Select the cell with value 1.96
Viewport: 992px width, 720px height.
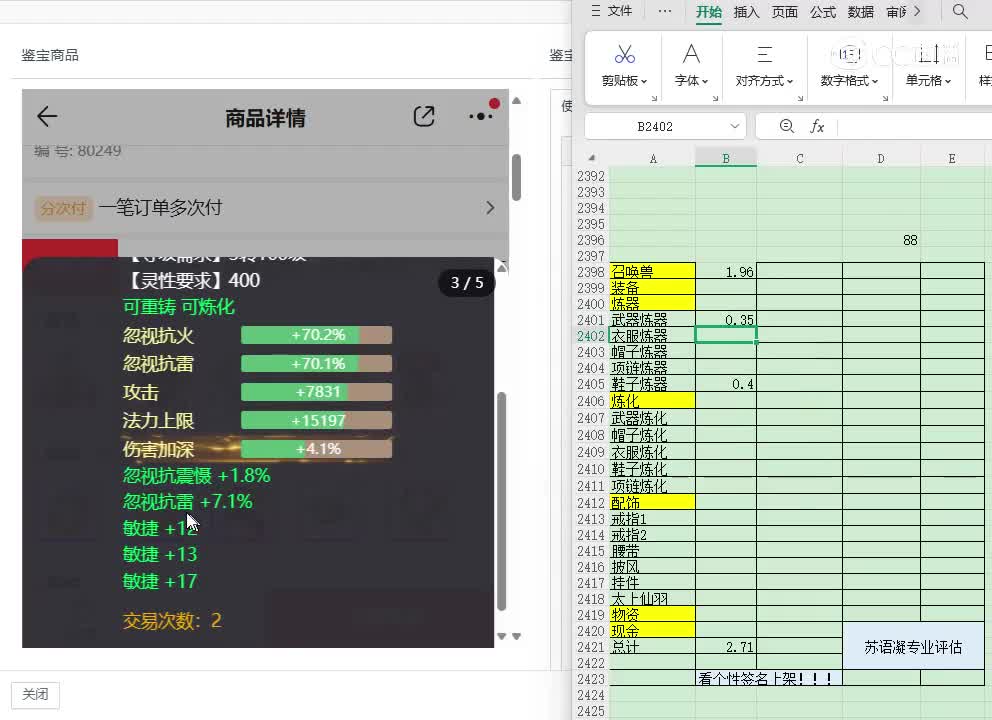(x=726, y=271)
